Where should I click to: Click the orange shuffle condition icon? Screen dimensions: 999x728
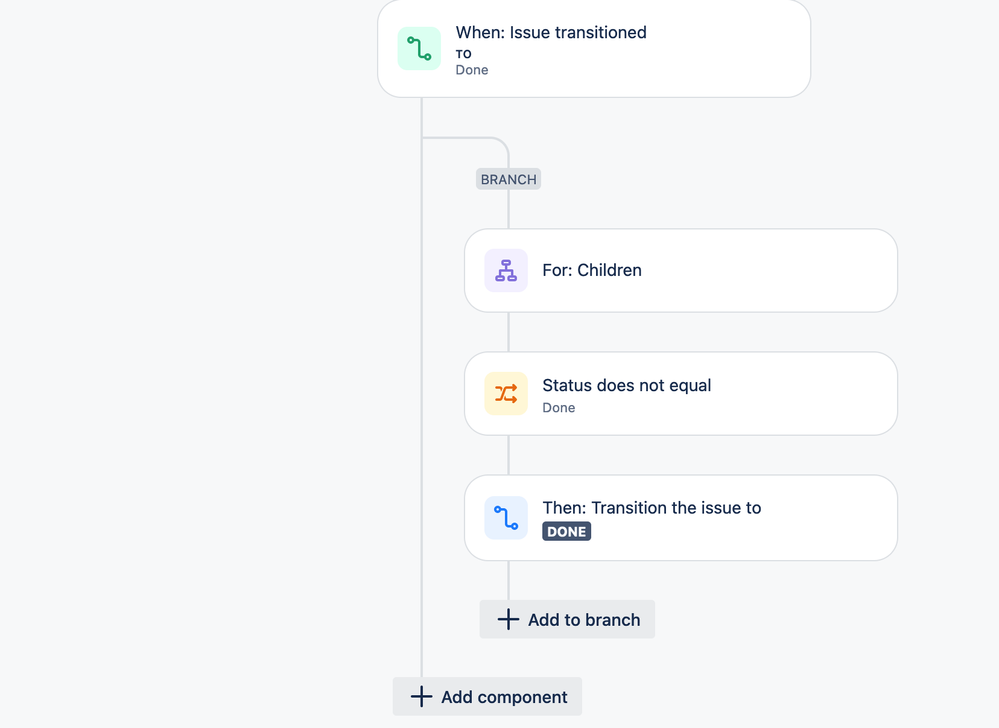(x=506, y=394)
